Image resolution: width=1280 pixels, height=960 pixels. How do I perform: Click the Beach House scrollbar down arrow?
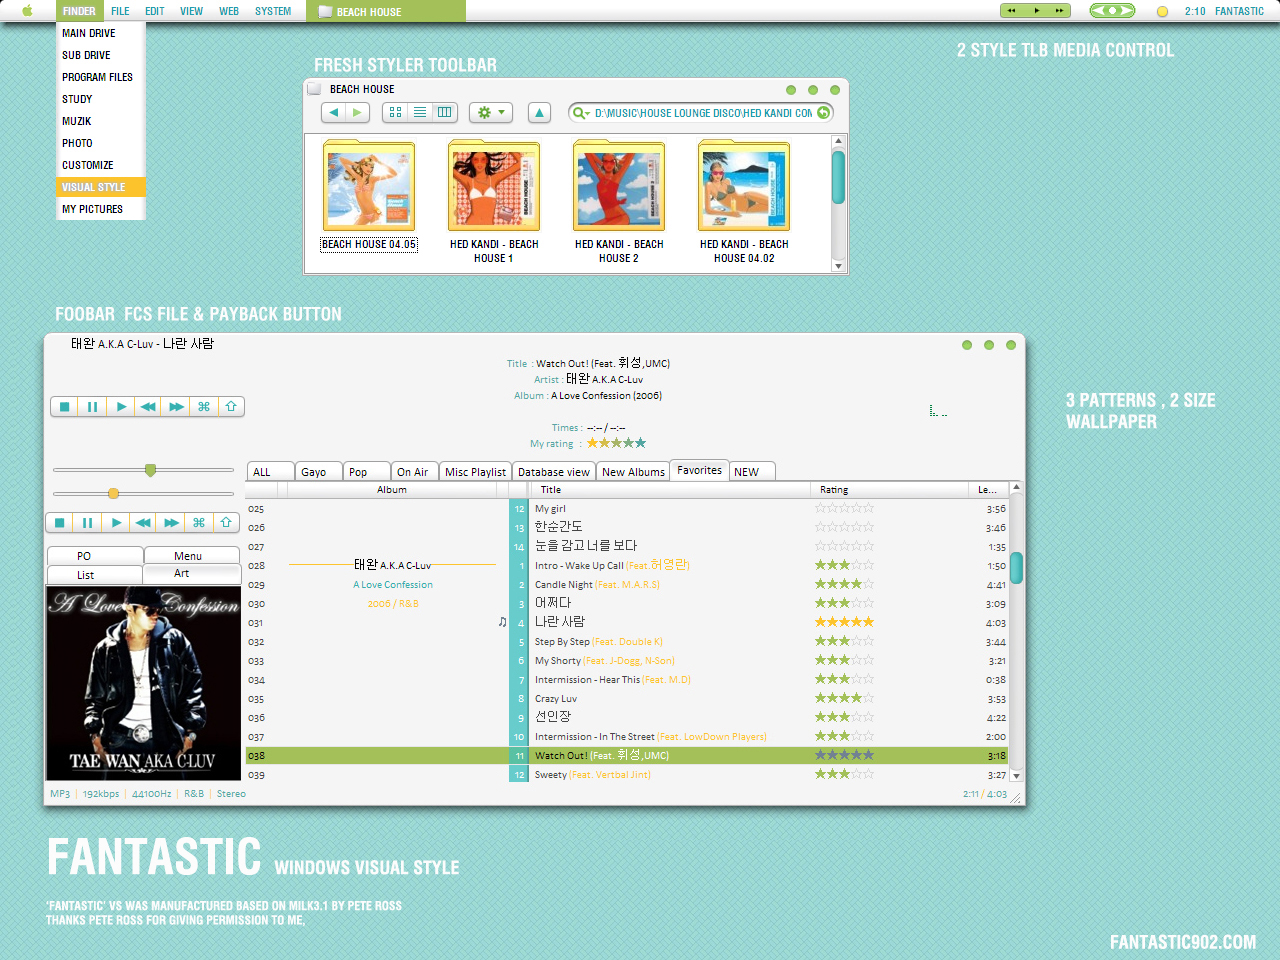[839, 266]
